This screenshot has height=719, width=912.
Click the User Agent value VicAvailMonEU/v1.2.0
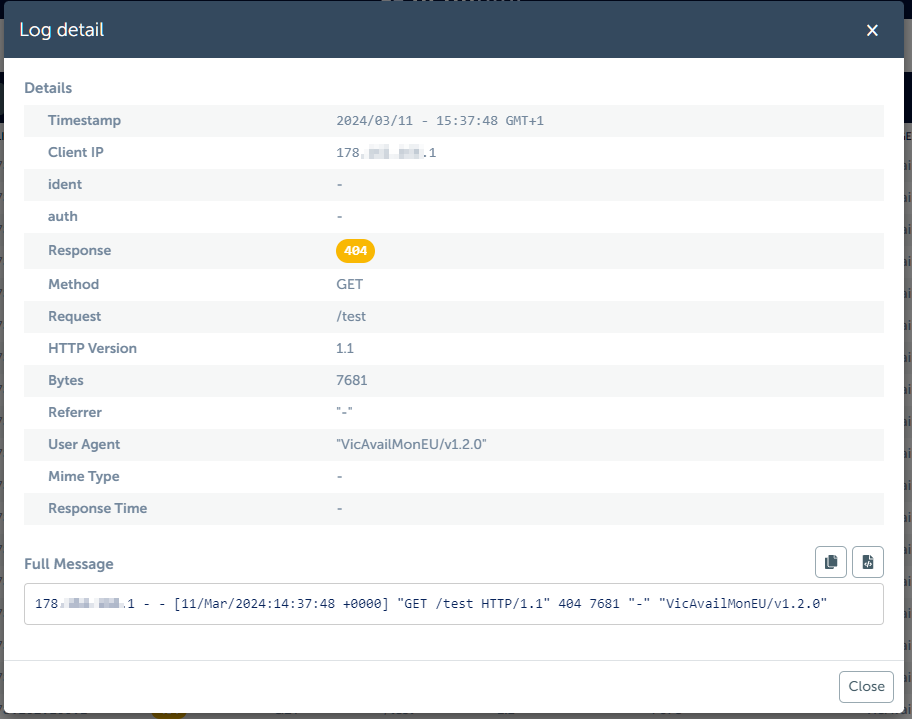(x=411, y=444)
